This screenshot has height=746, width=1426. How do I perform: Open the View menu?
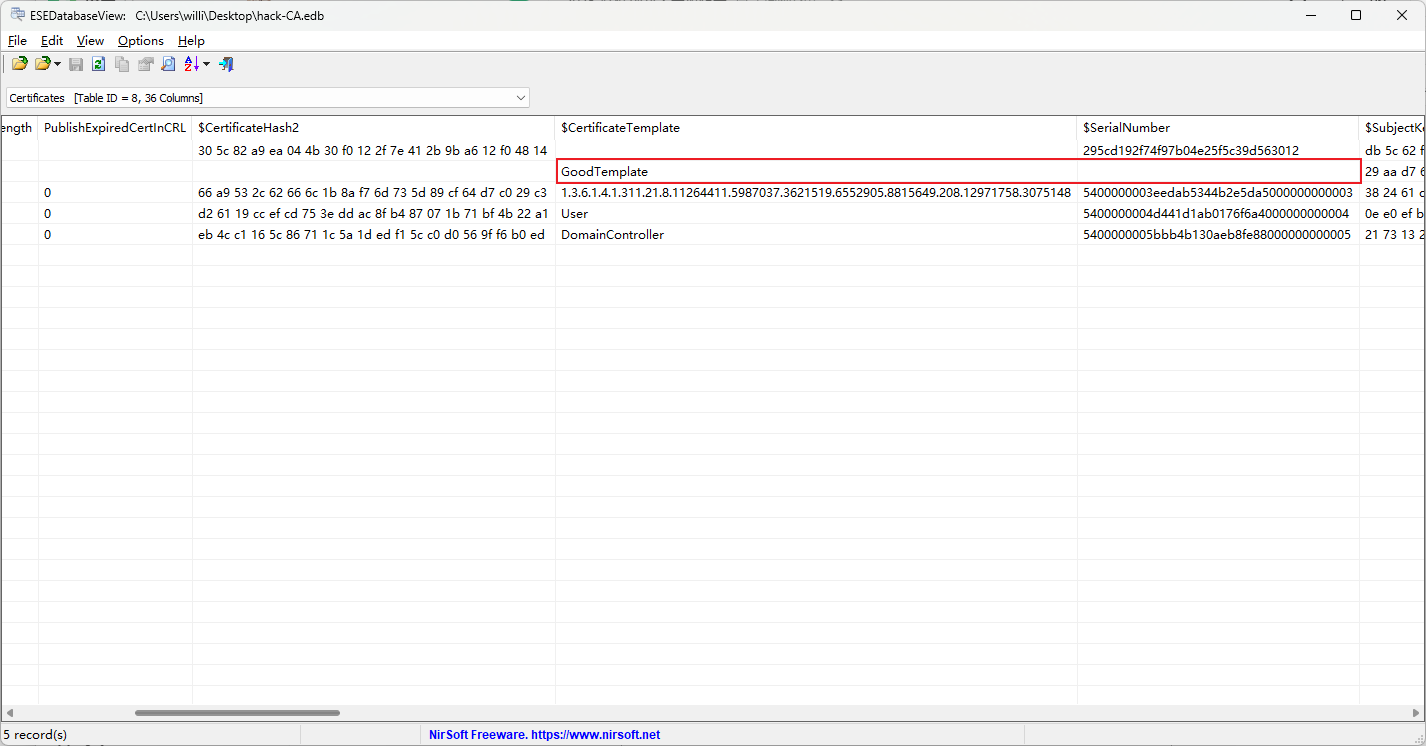90,41
